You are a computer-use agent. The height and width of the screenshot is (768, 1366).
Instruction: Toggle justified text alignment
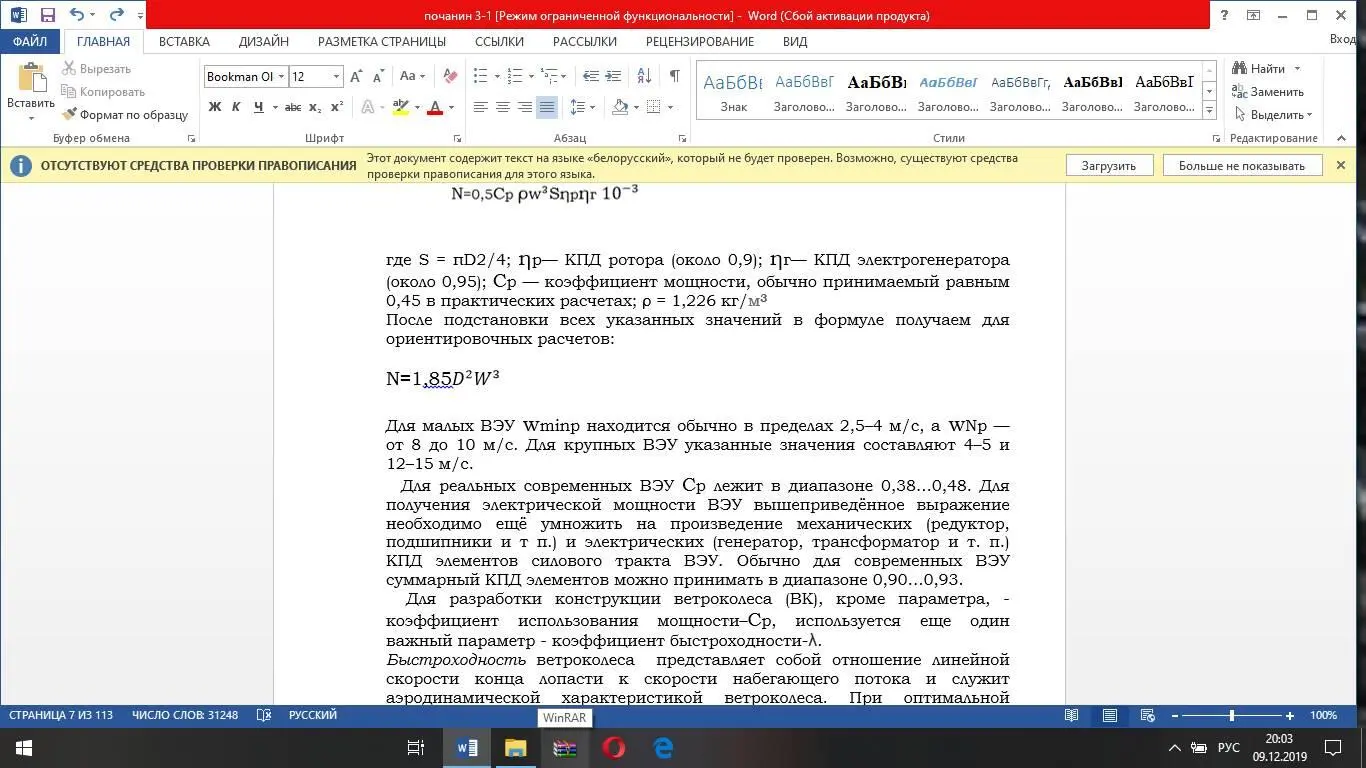tap(546, 107)
